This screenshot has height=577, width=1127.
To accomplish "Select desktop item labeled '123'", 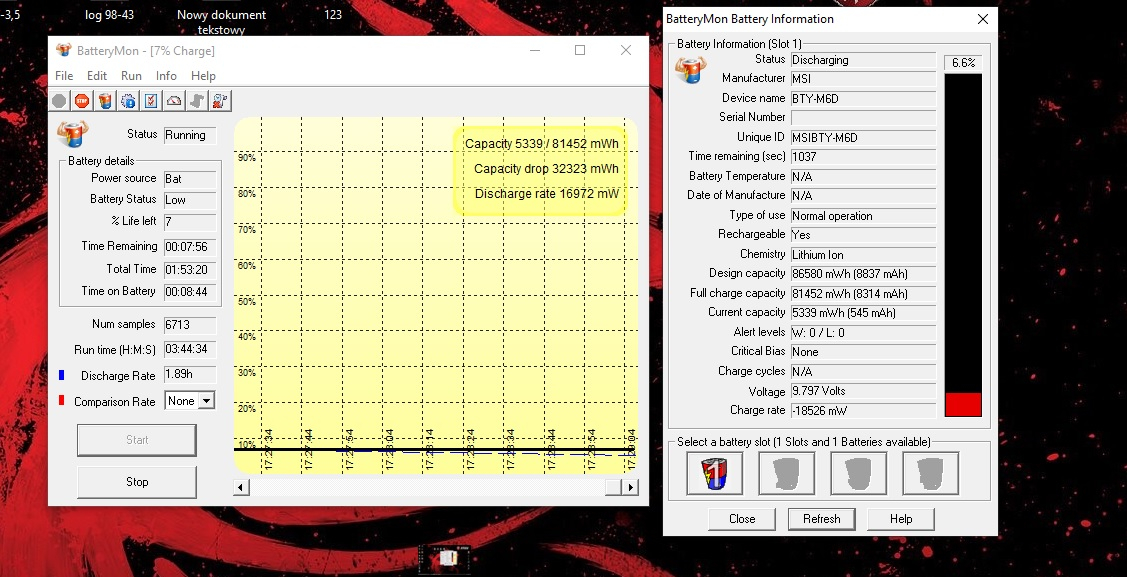I will (x=333, y=14).
